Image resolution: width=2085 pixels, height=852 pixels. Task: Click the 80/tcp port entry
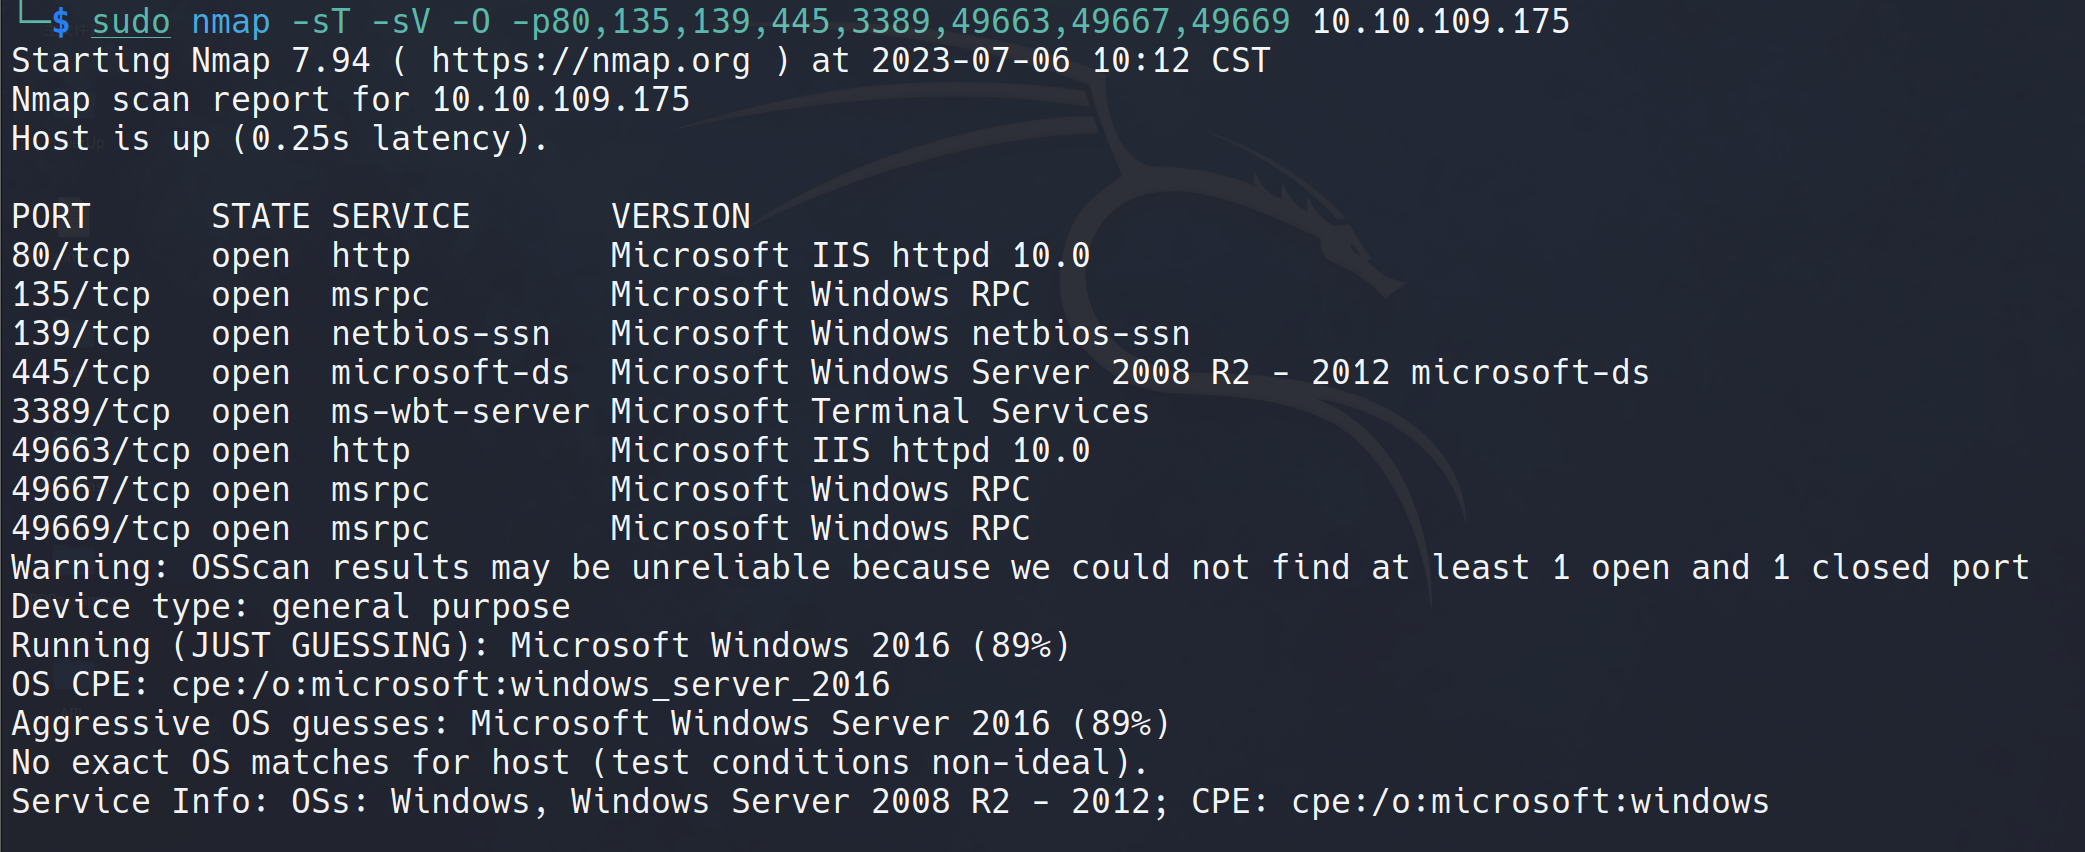71,256
